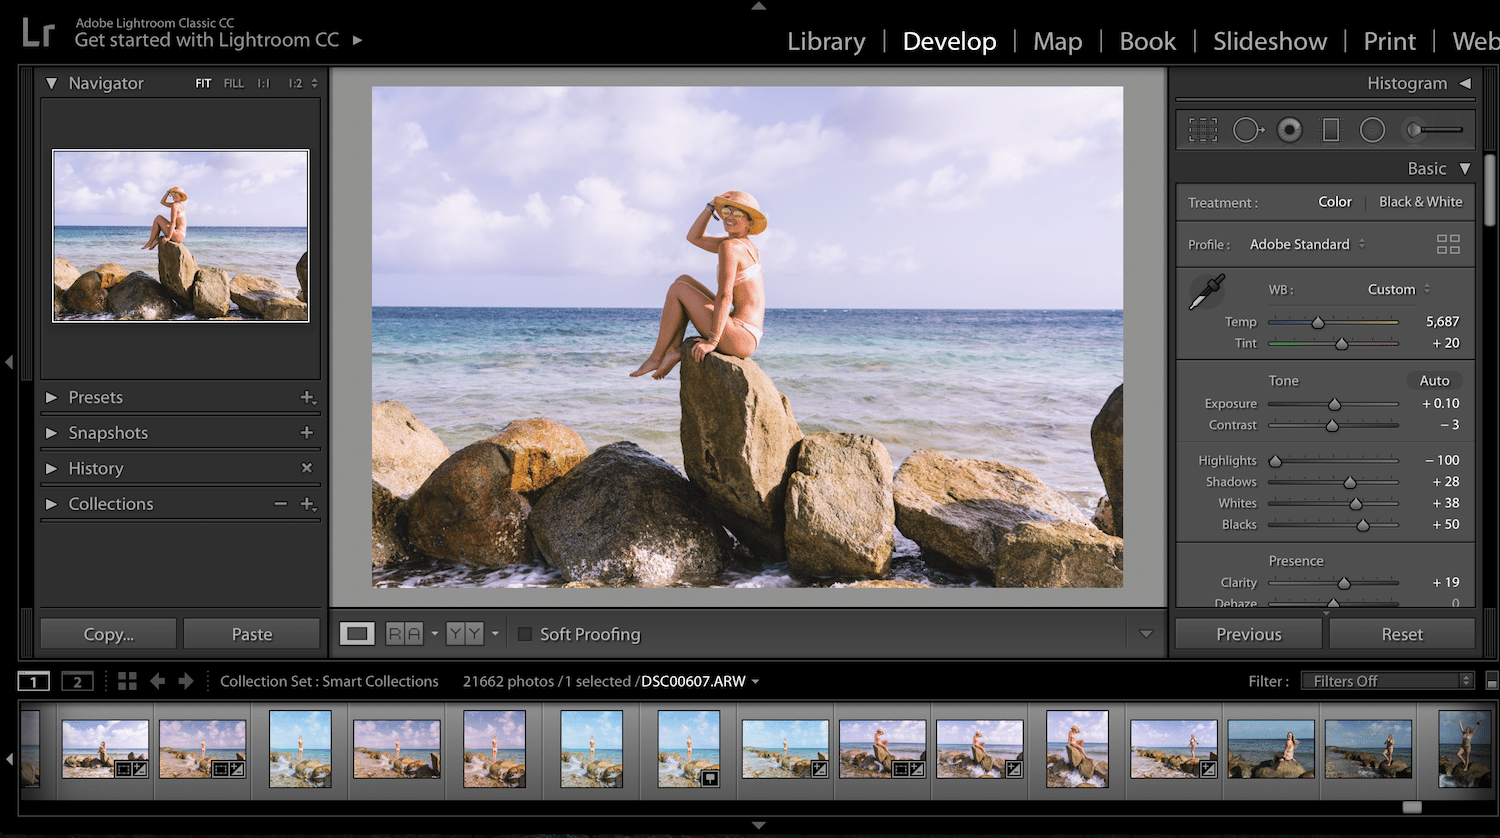The width and height of the screenshot is (1500, 838).
Task: Toggle Auto tone adjustment
Action: [x=1434, y=380]
